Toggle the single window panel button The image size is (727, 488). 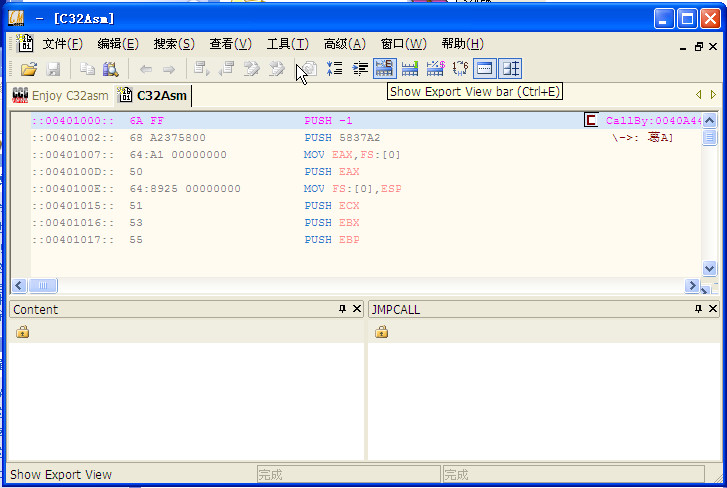point(485,68)
